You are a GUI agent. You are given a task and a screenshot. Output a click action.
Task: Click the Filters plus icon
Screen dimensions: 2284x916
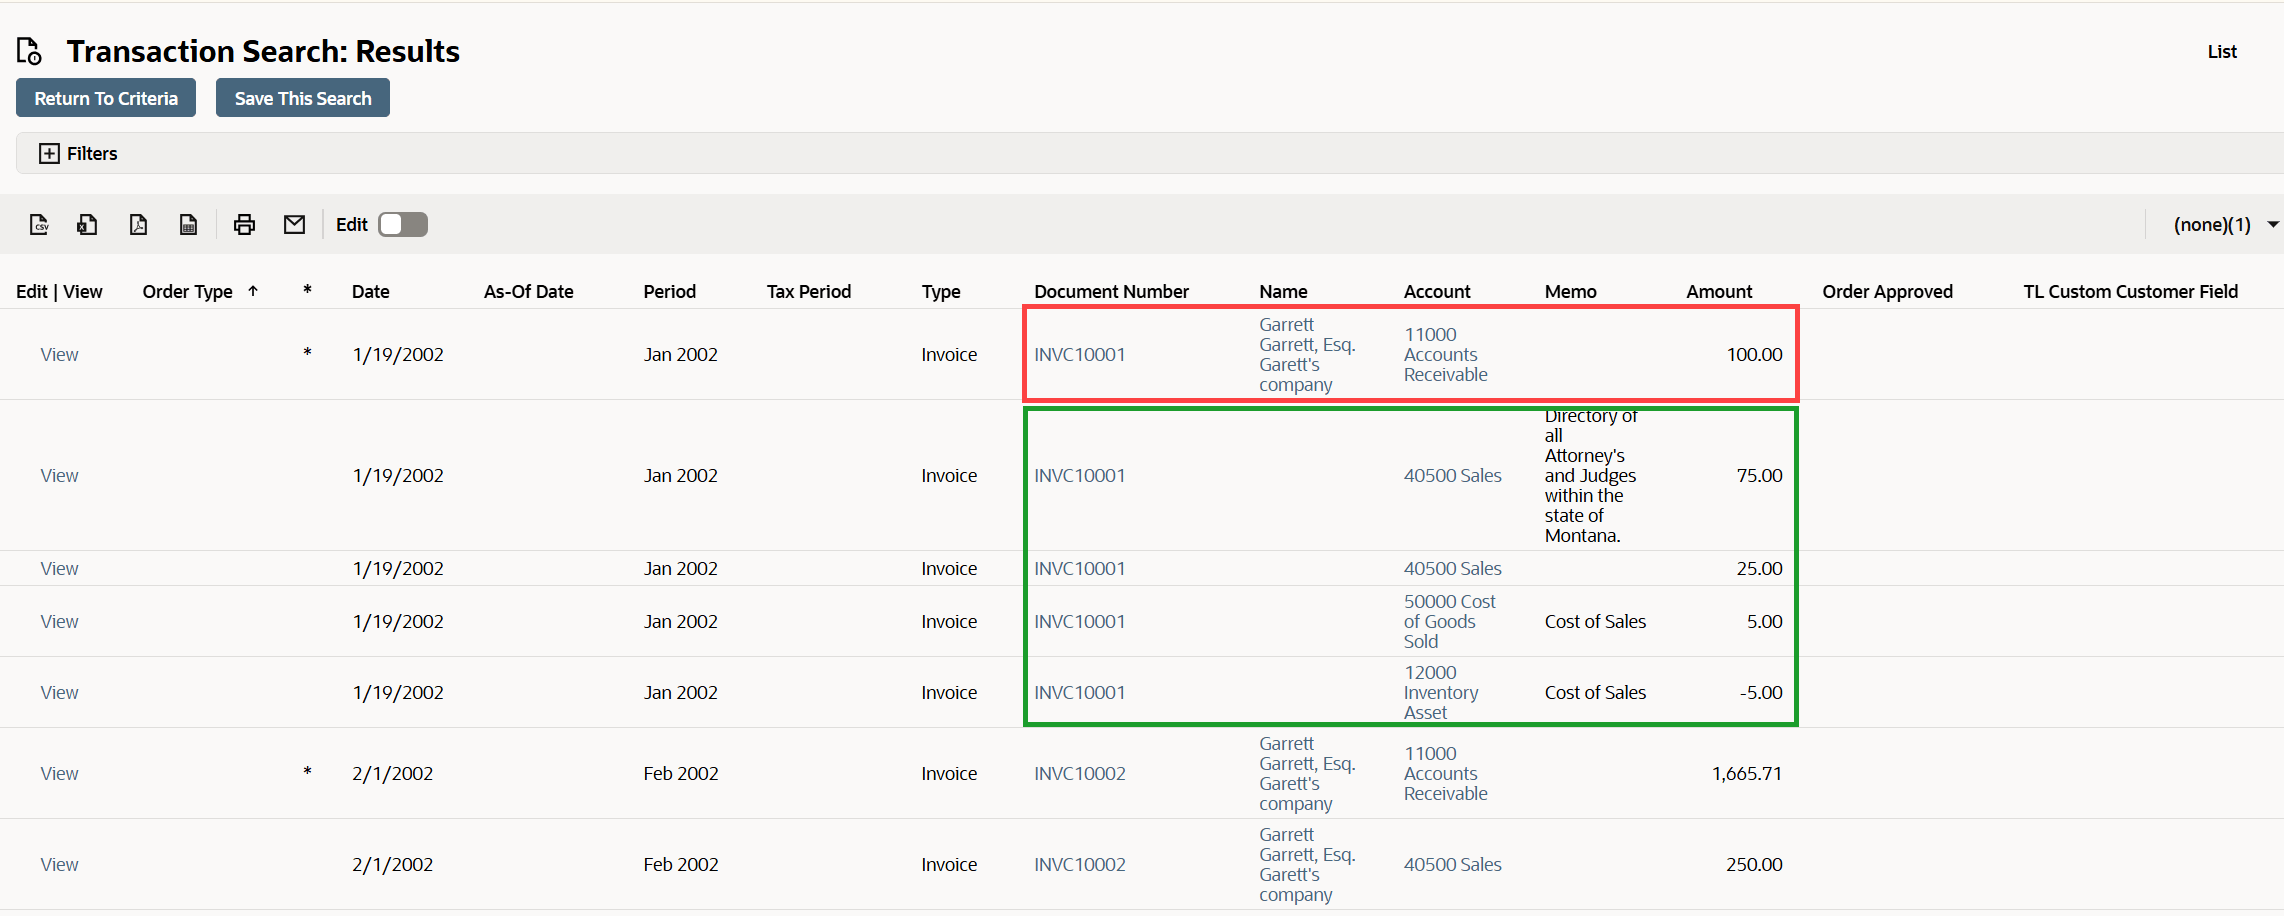49,153
